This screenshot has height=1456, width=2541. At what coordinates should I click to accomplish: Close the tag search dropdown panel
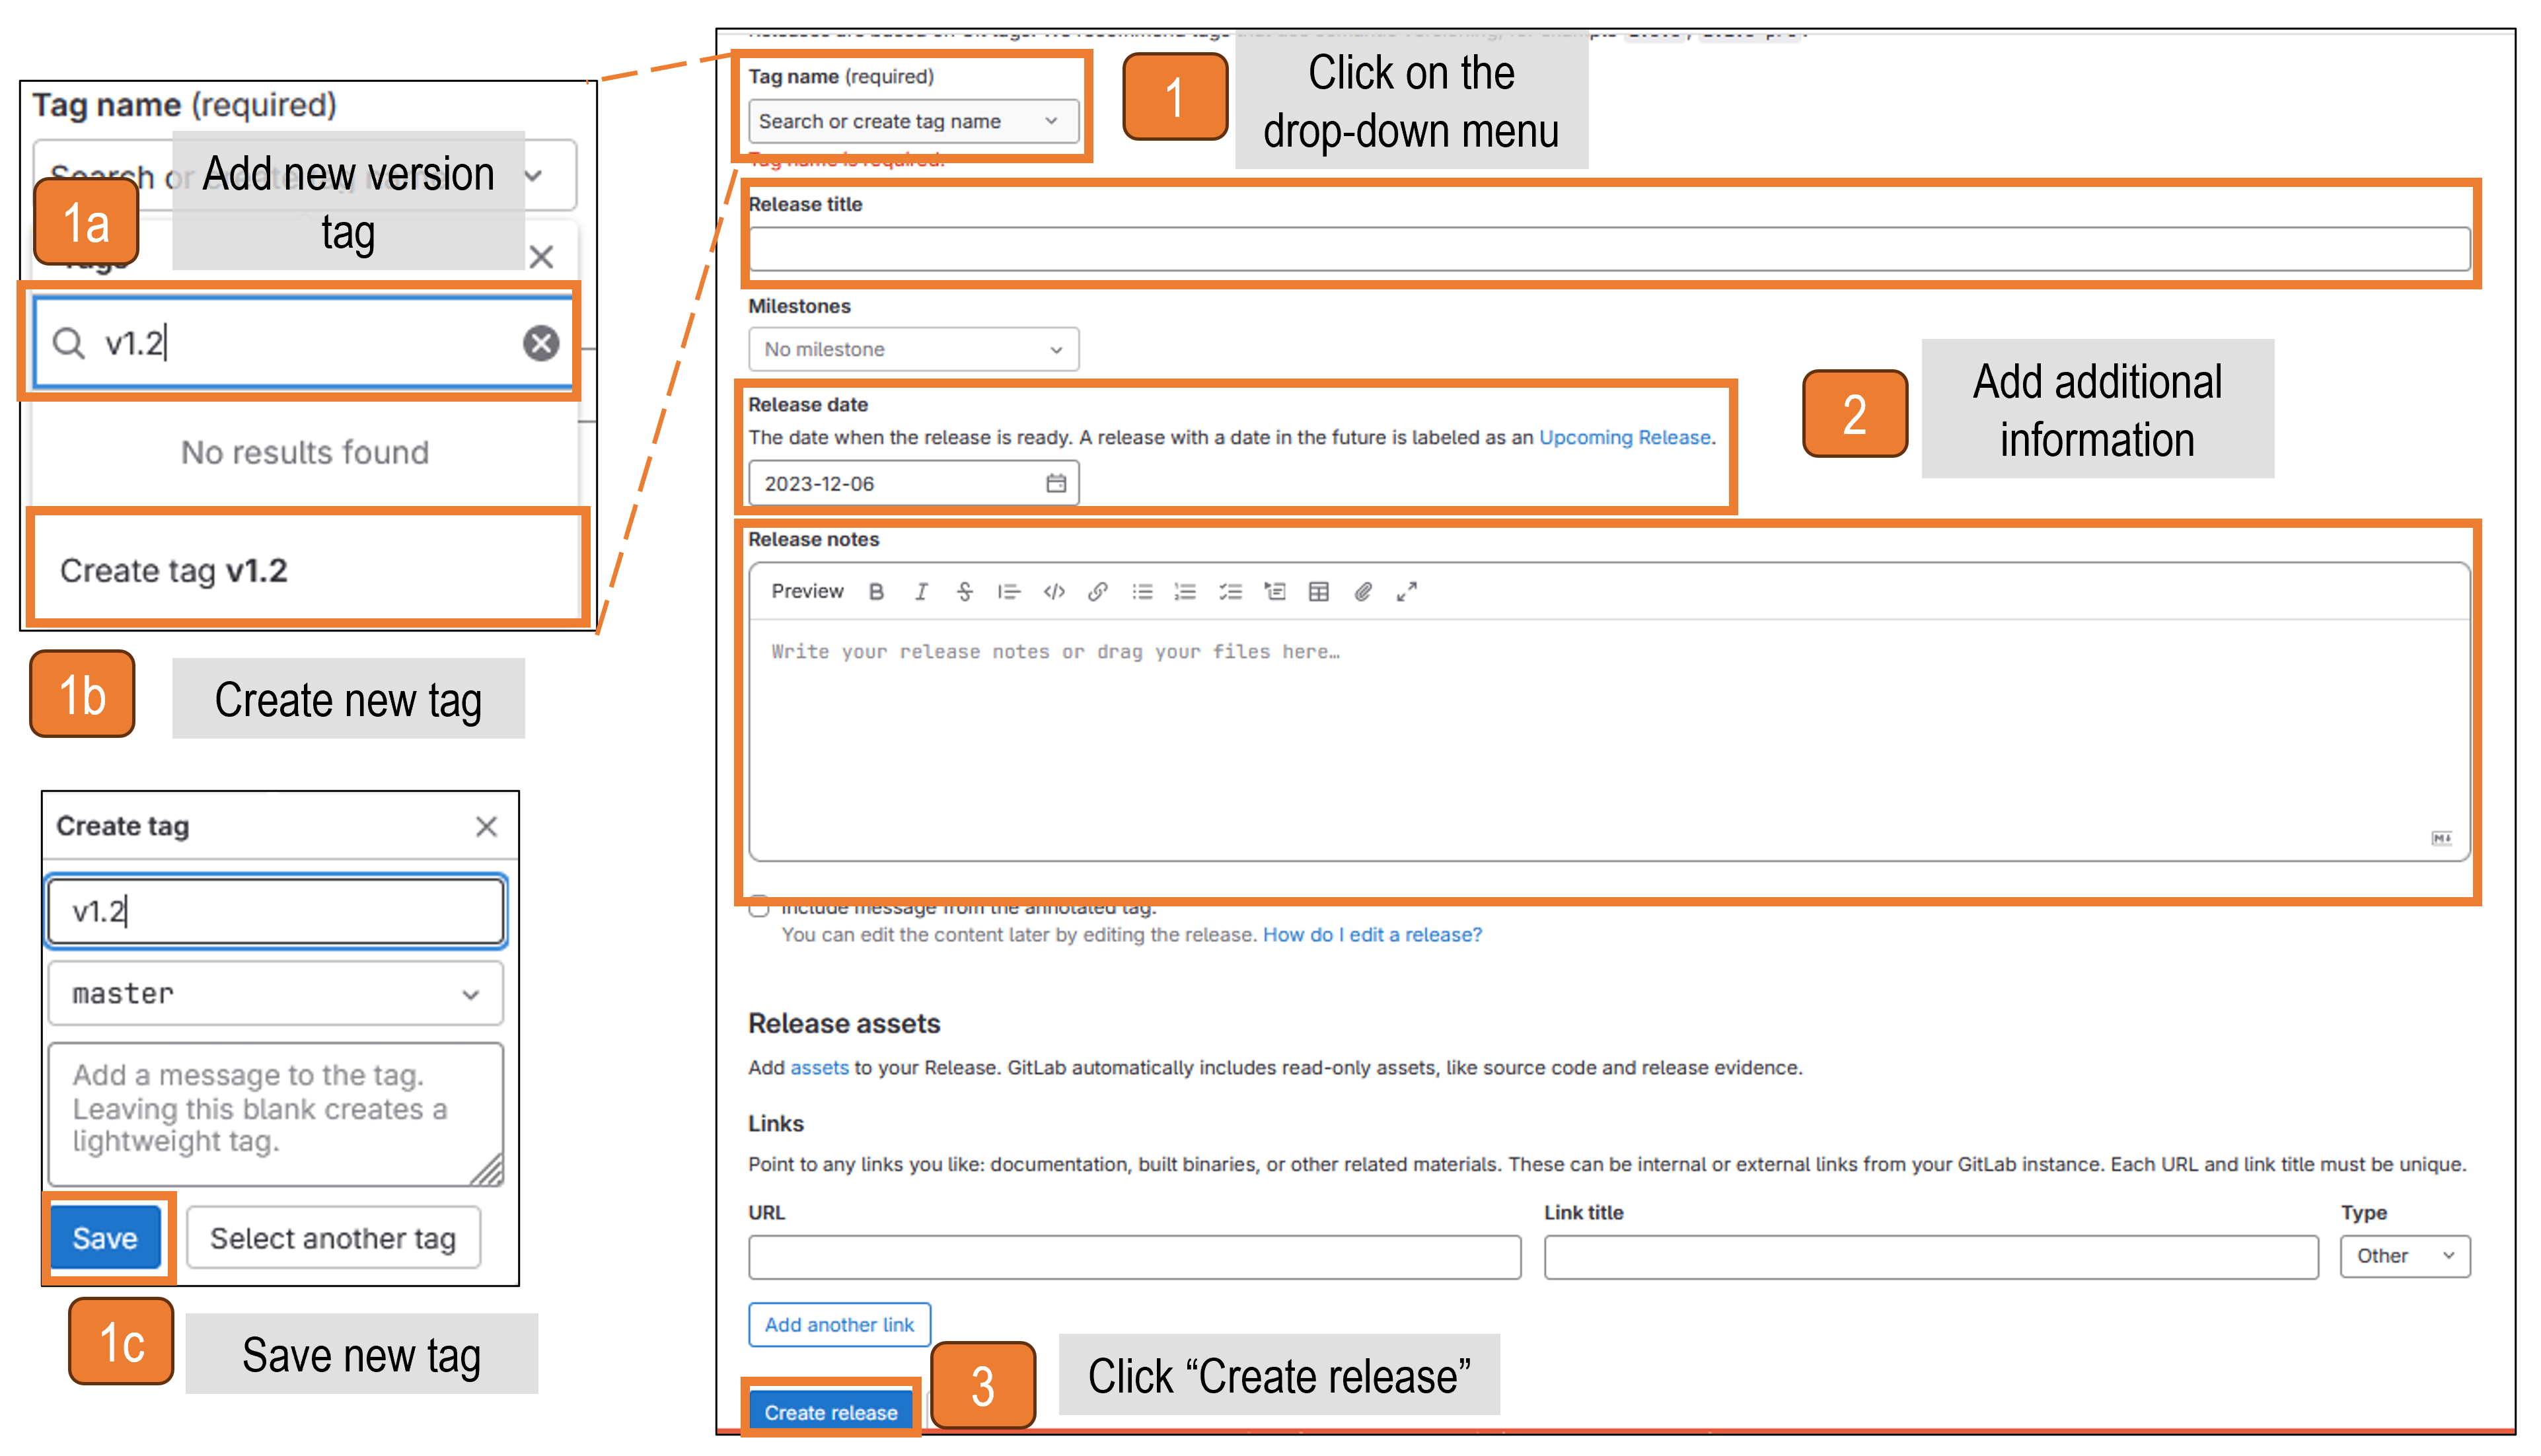541,257
